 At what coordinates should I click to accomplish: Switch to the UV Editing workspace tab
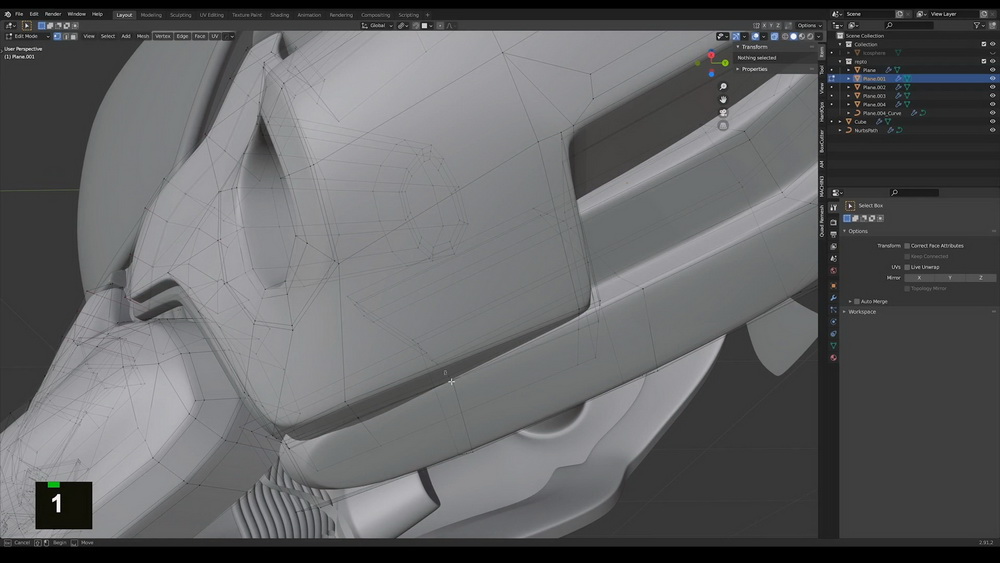coord(212,15)
